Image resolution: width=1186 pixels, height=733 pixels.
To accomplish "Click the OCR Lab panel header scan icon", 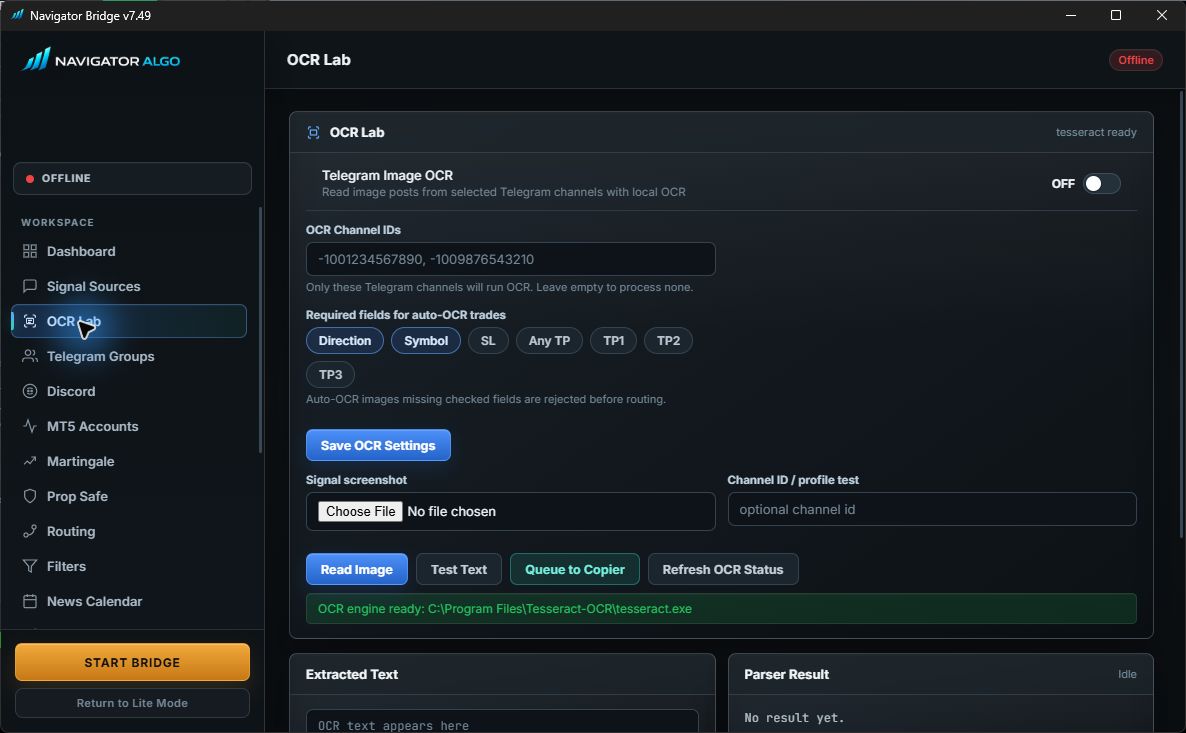I will click(313, 132).
